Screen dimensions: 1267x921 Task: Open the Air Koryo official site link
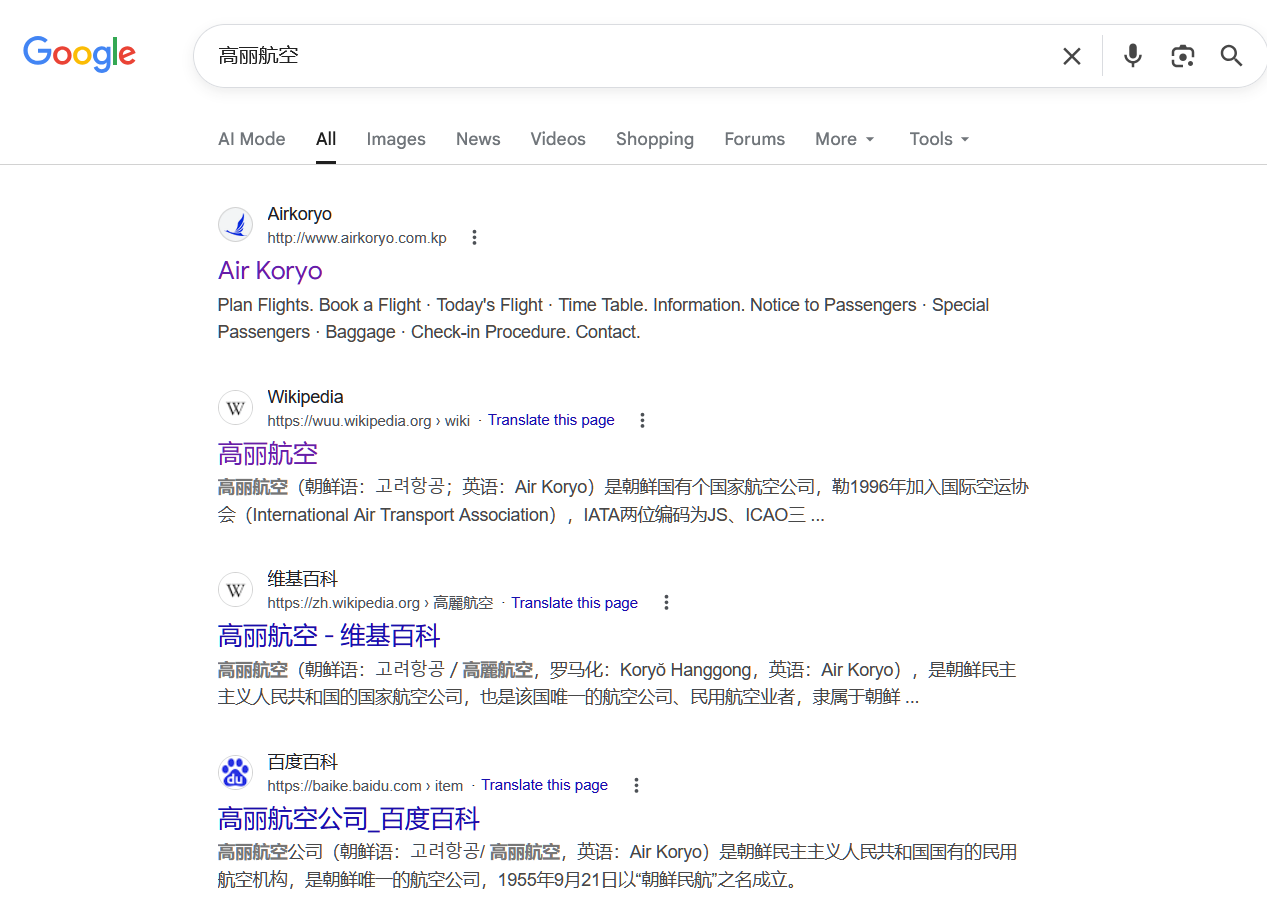270,271
